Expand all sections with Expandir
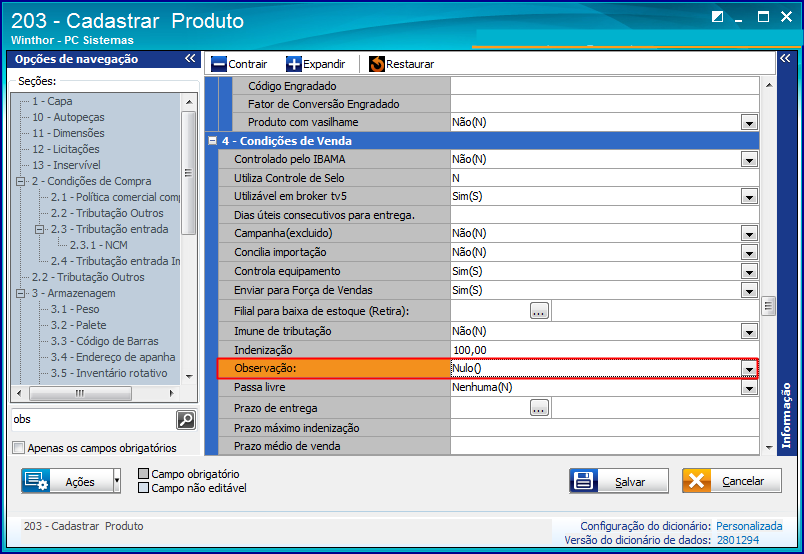This screenshot has width=804, height=554. 315,64
